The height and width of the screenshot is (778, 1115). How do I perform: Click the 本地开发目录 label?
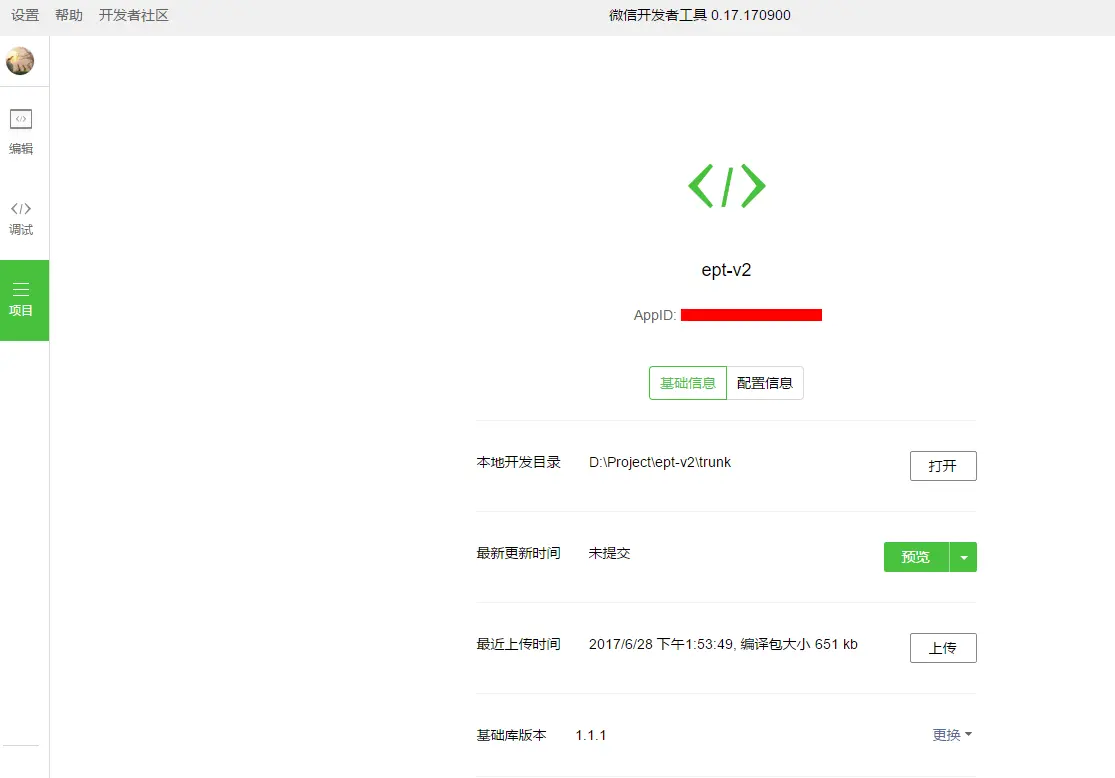pos(518,462)
